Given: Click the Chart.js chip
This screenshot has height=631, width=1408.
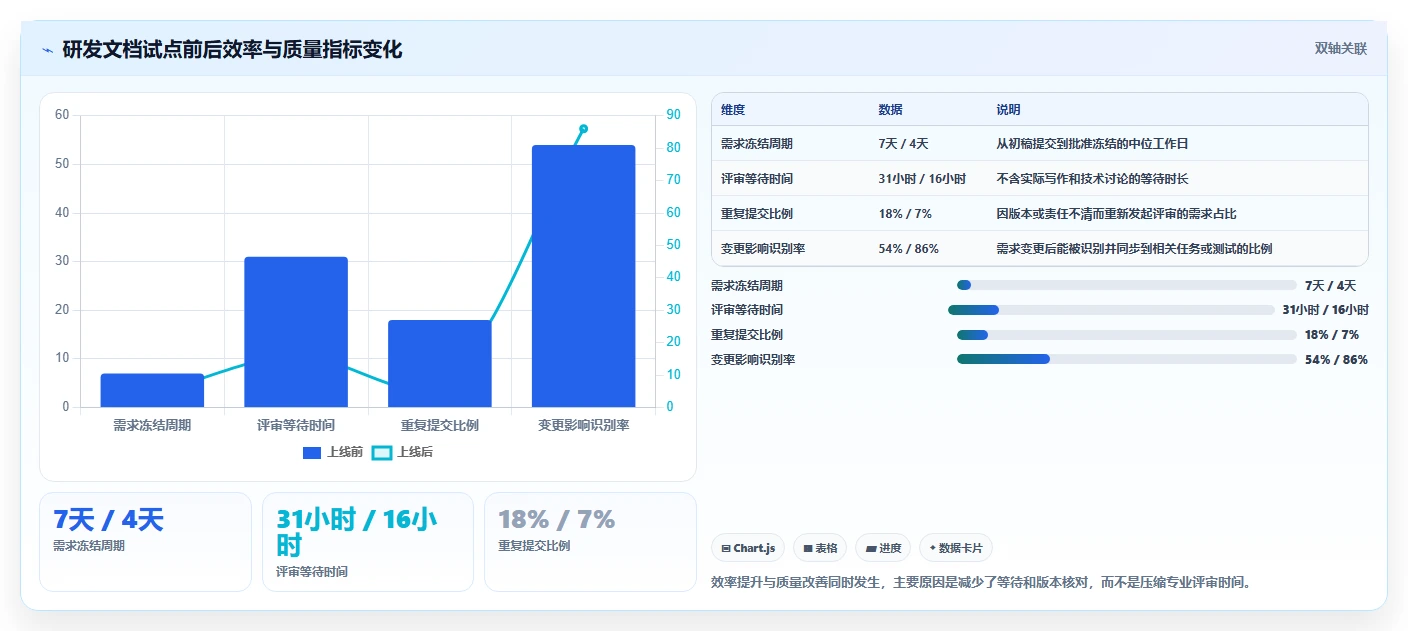Looking at the screenshot, I should (748, 548).
